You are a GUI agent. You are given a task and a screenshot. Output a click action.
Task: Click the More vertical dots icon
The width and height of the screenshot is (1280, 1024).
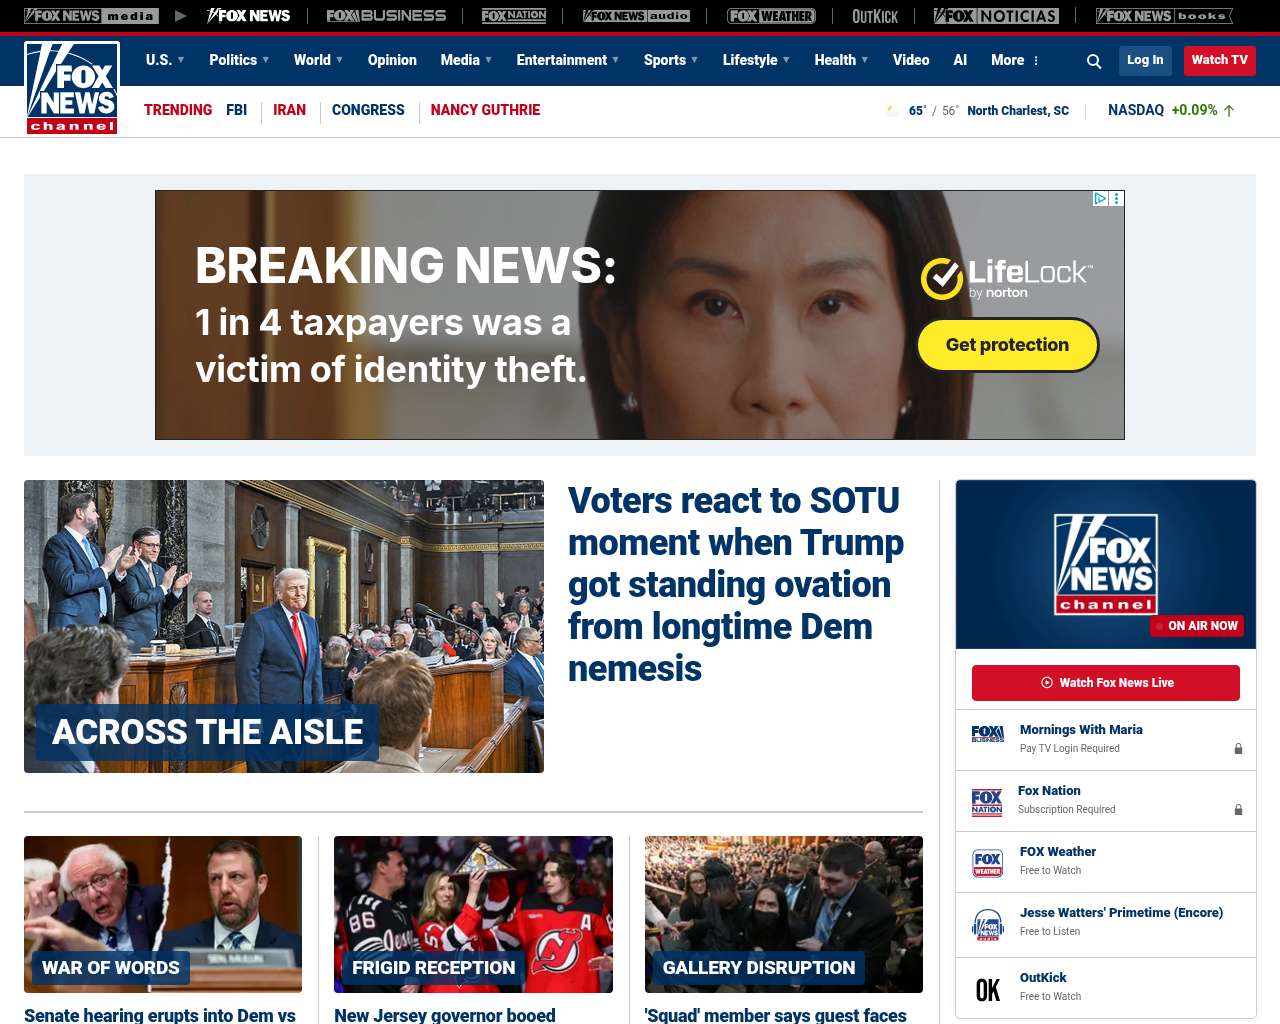[1036, 60]
